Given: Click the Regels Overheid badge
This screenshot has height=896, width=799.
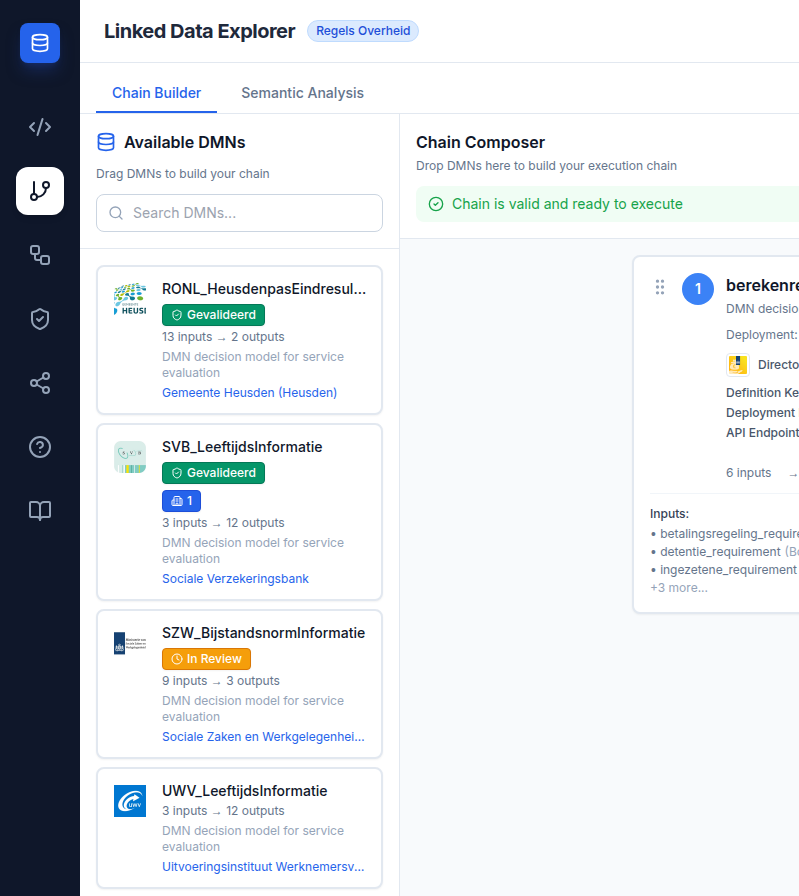Looking at the screenshot, I should coord(363,31).
